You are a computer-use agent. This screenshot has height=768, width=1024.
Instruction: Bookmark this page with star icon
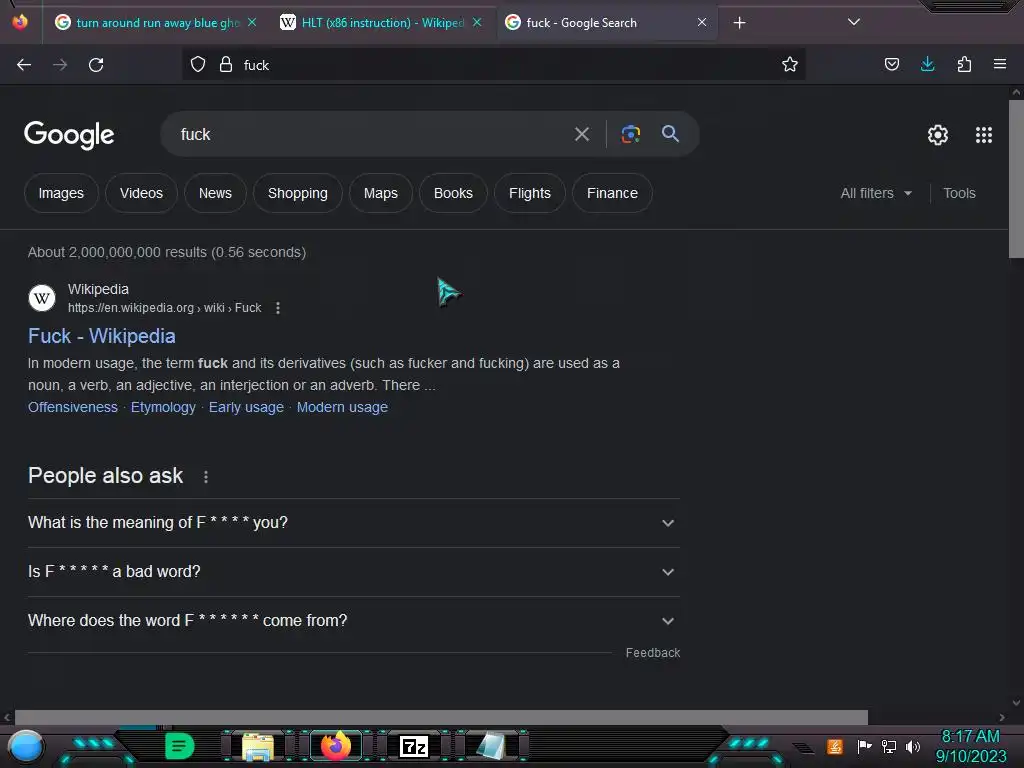[x=790, y=65]
